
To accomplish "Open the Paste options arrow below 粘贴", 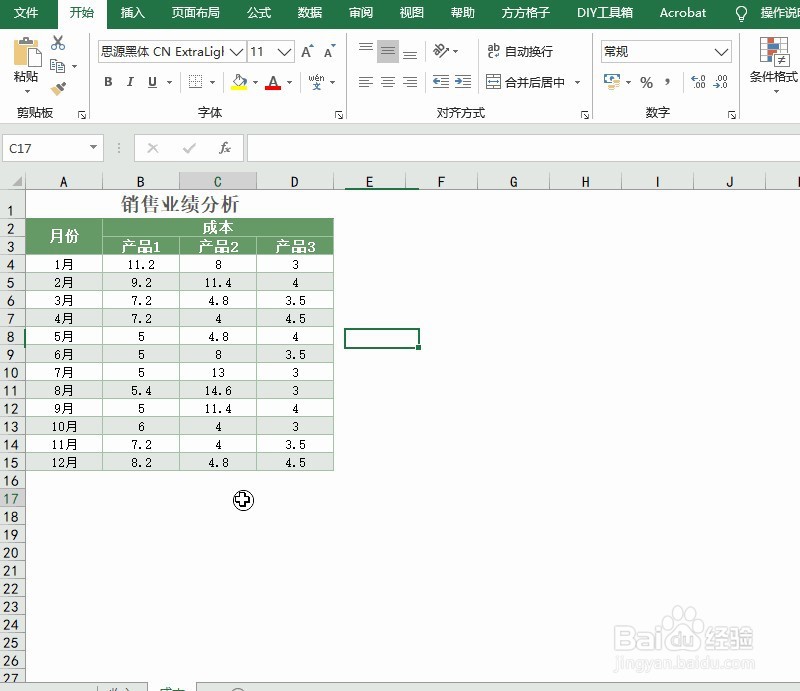I will pos(27,91).
